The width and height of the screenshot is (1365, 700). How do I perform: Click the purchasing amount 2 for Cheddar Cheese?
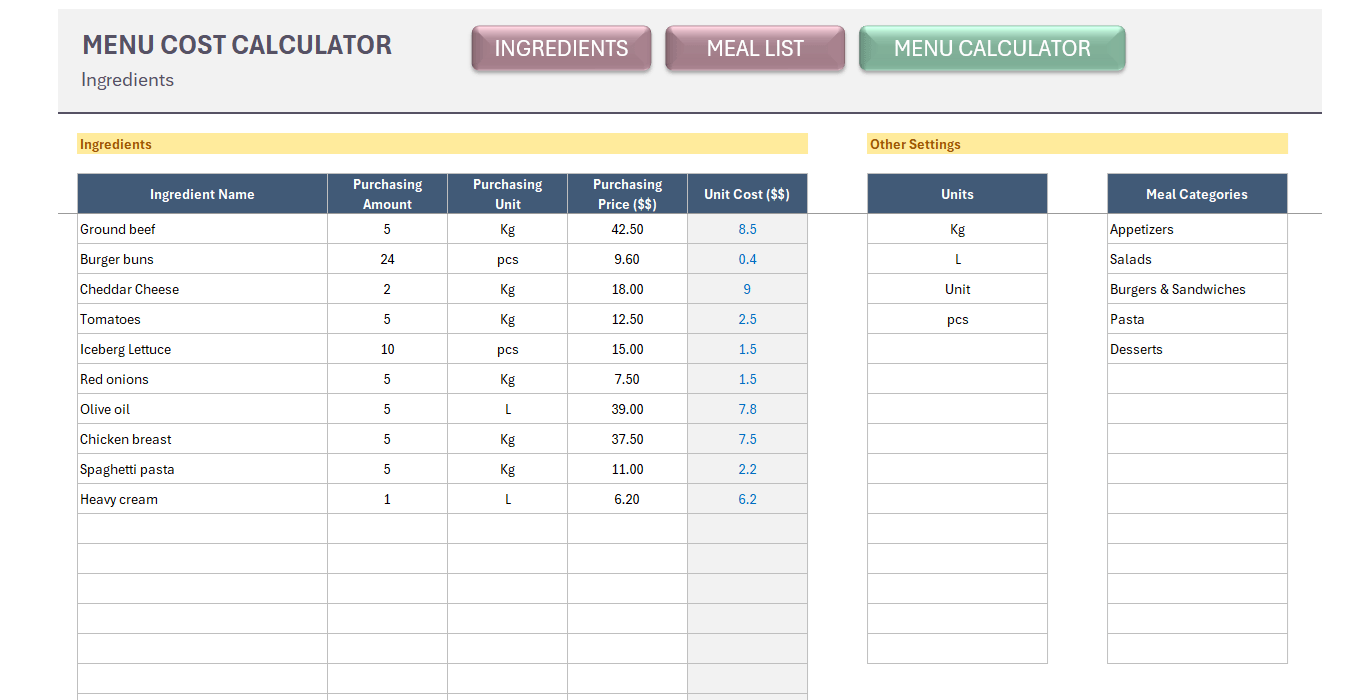[387, 289]
